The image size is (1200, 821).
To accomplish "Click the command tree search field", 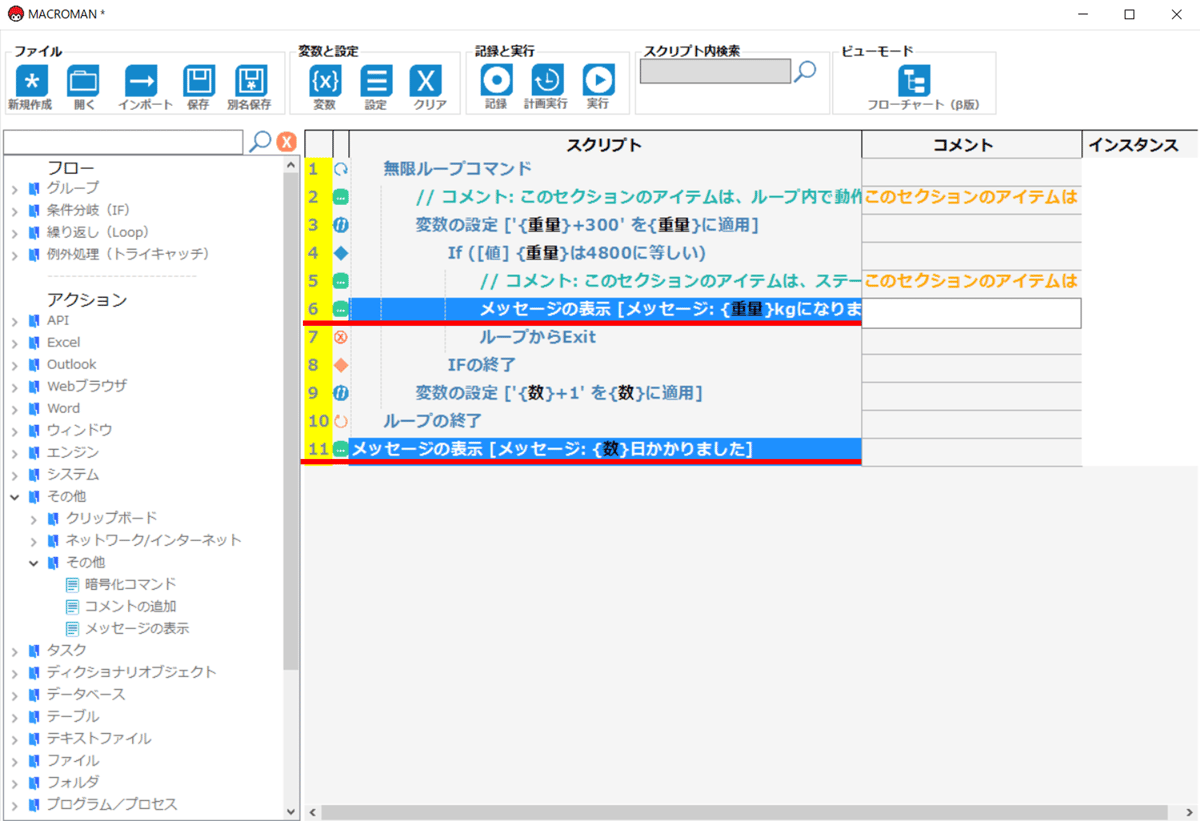I will (x=124, y=142).
